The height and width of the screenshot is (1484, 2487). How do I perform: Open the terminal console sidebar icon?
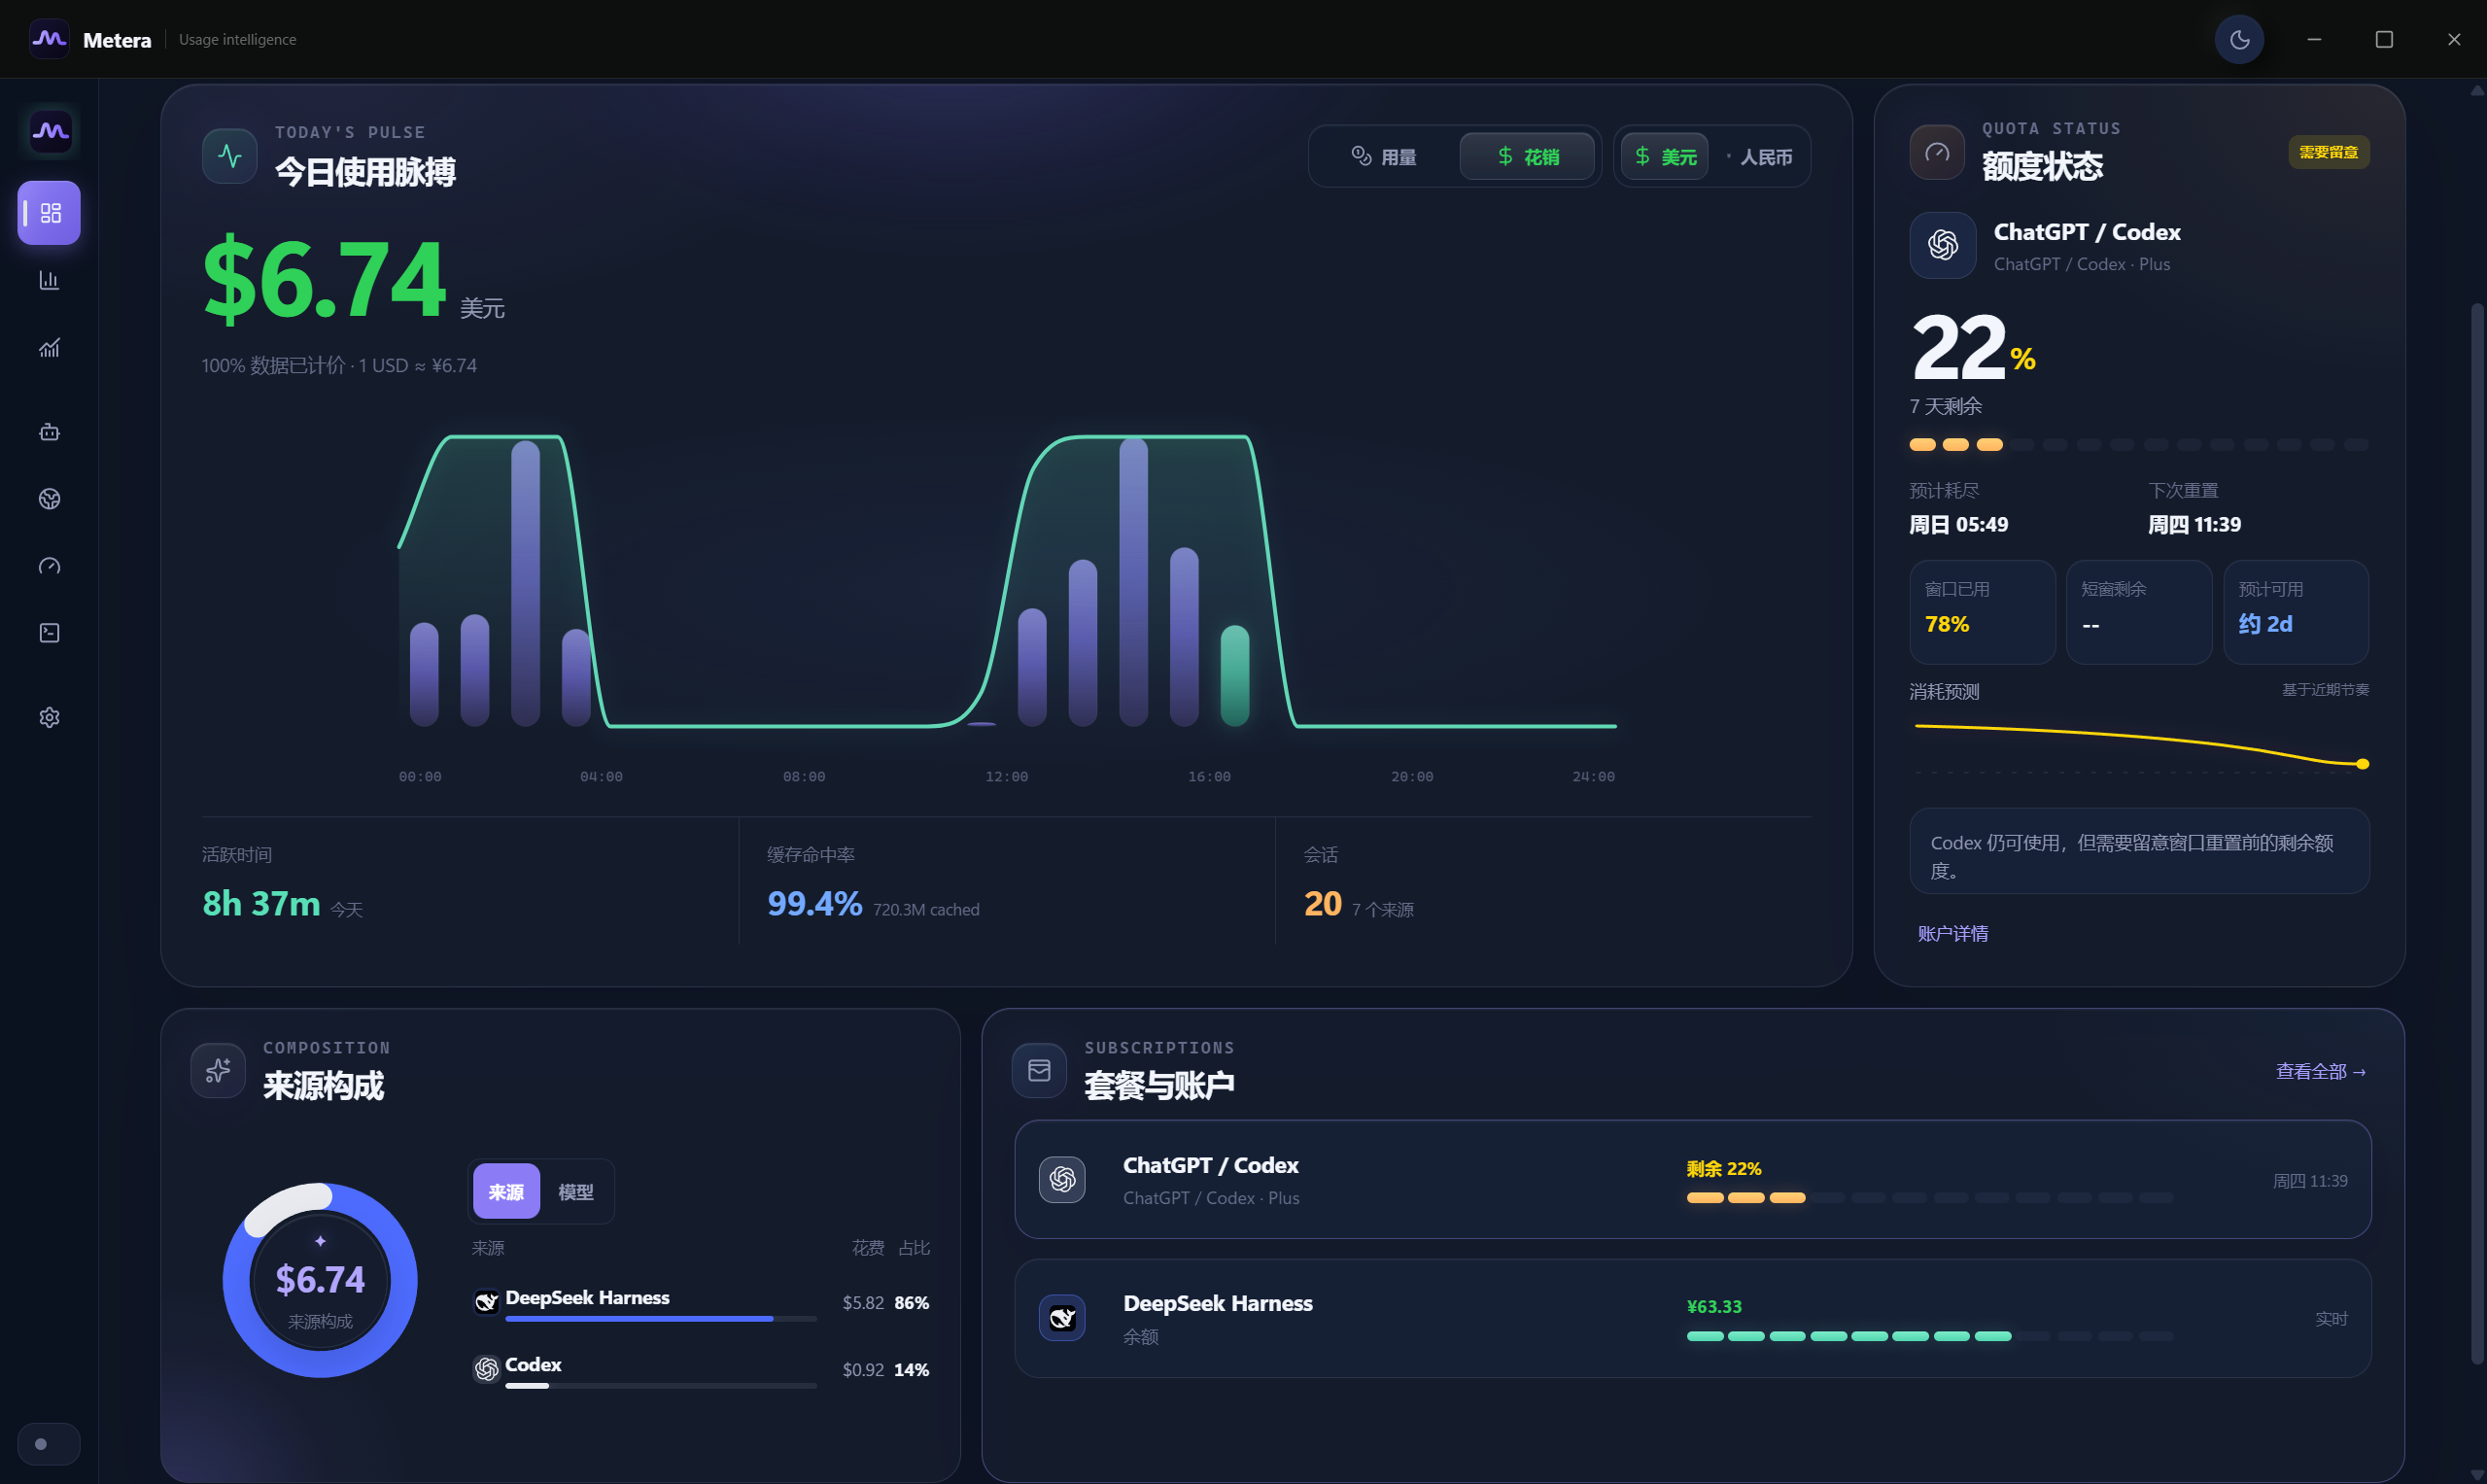coord(49,633)
